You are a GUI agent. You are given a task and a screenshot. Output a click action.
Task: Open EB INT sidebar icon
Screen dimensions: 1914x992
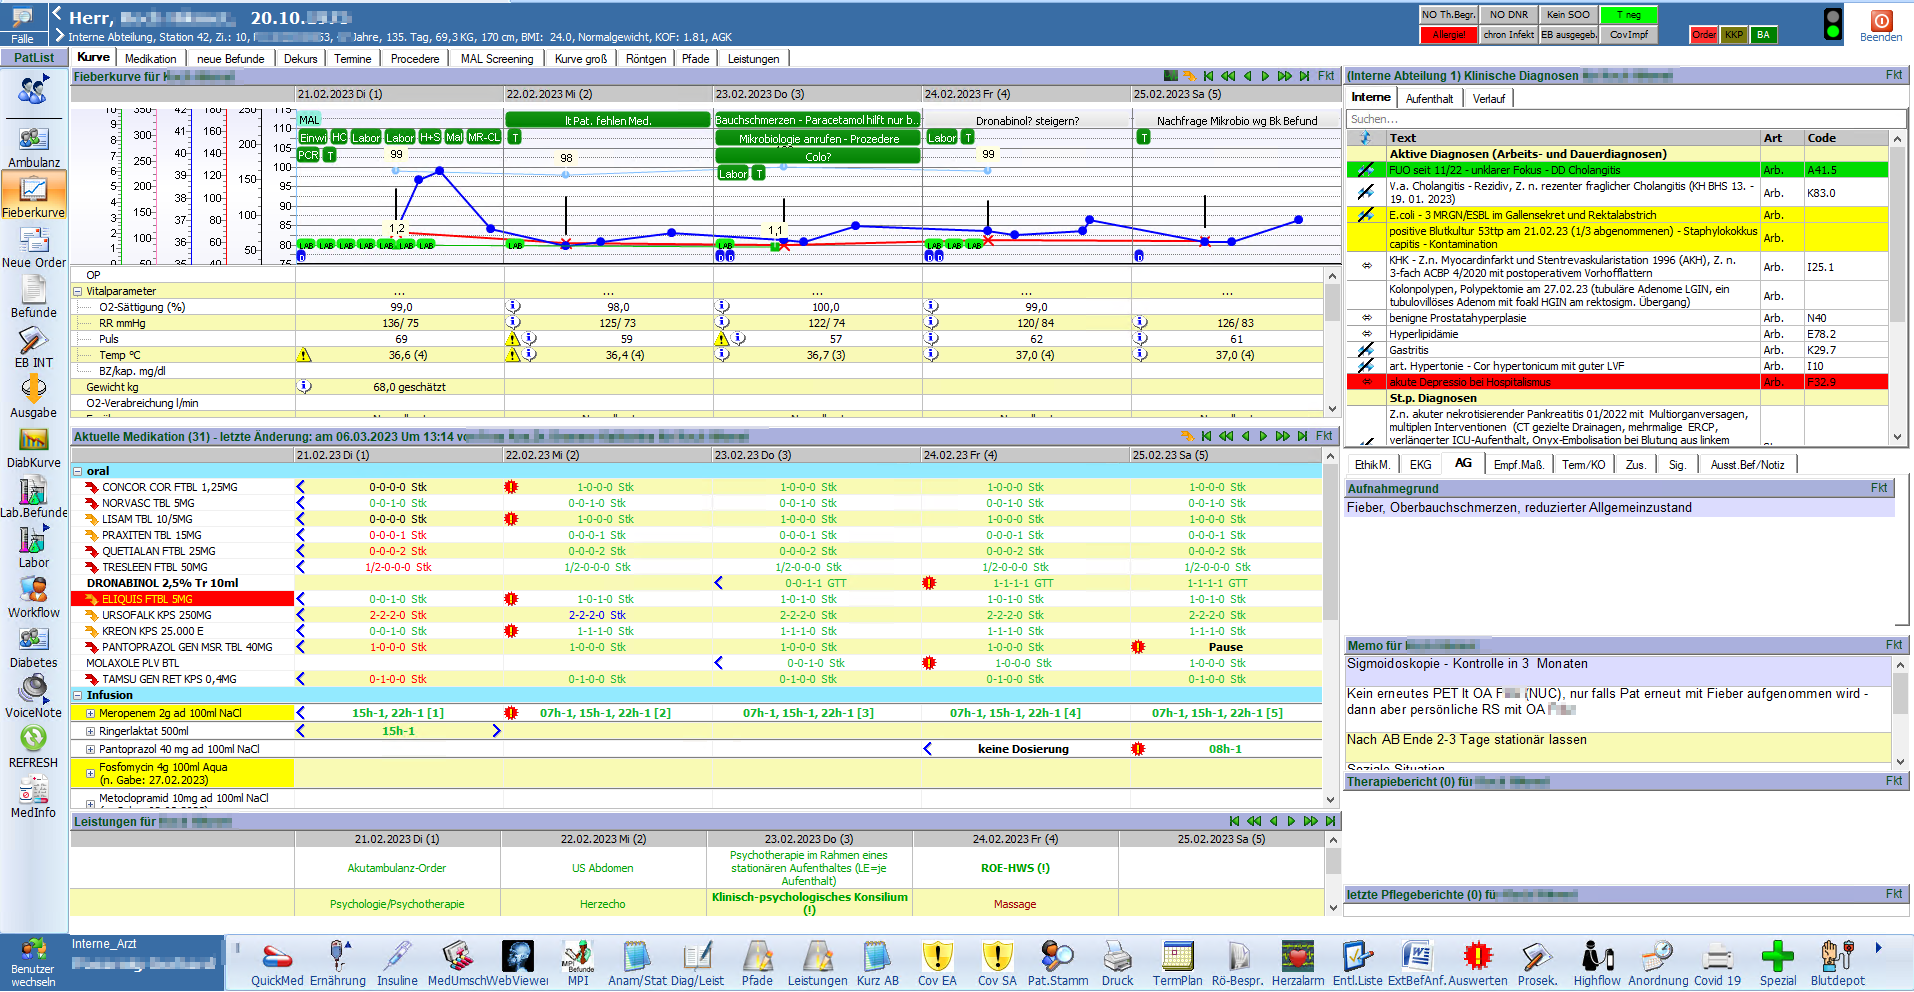(x=33, y=347)
